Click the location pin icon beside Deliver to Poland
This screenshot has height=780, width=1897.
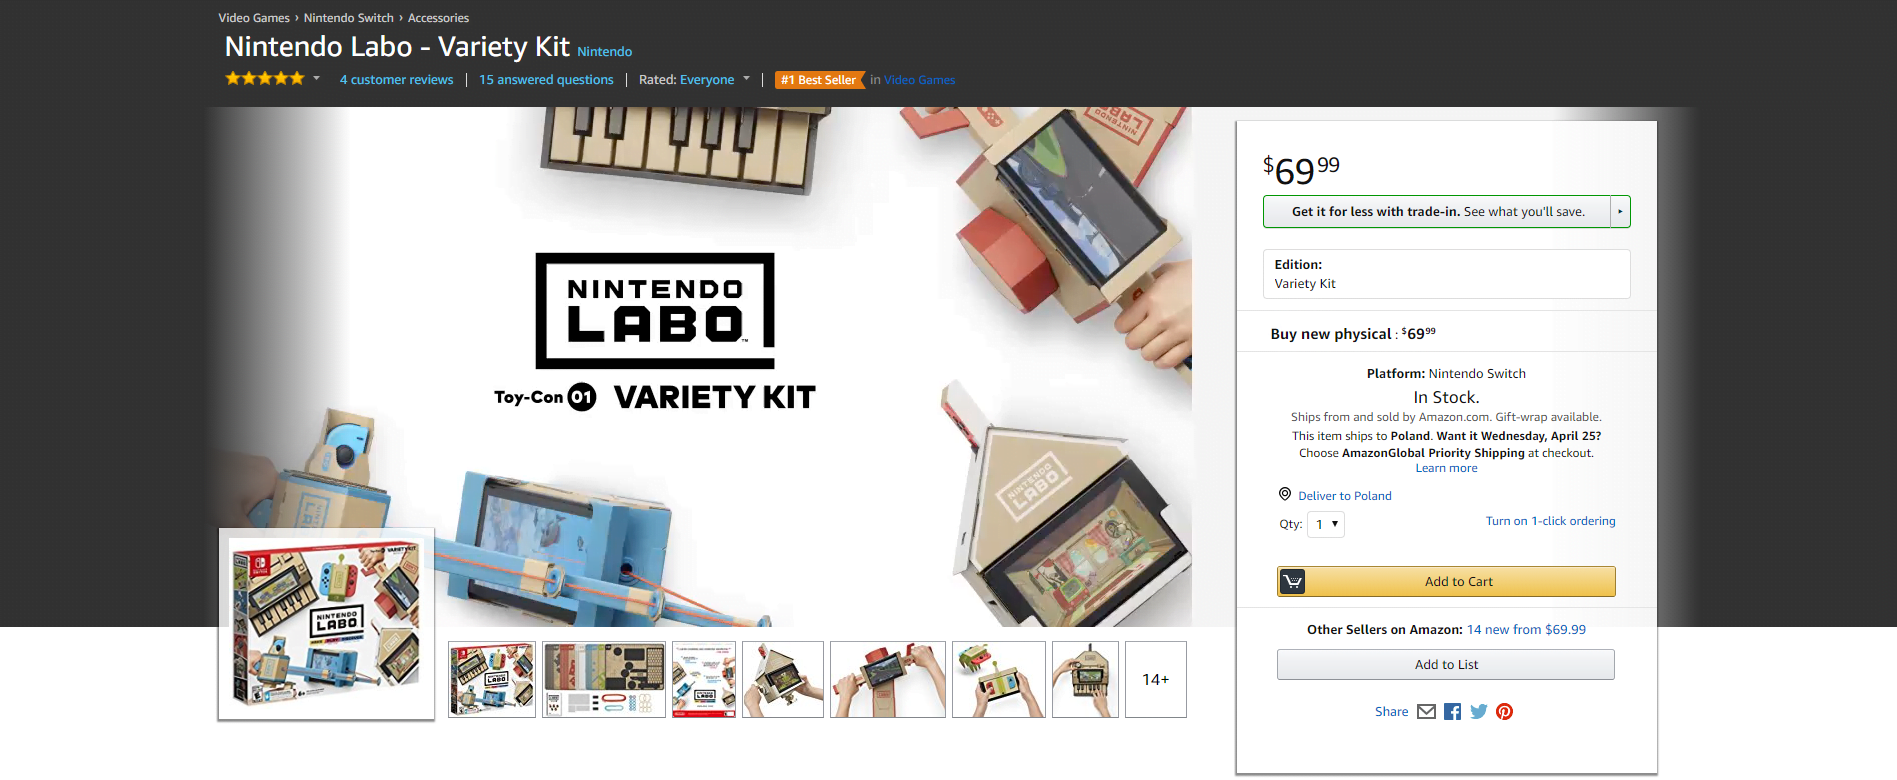1285,494
